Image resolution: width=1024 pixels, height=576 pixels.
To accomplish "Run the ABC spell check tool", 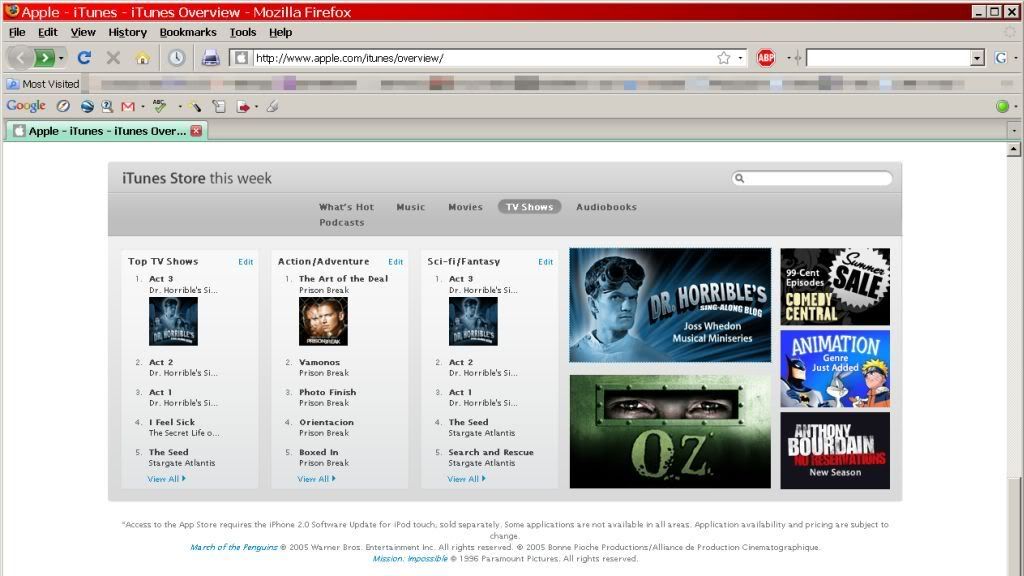I will tap(160, 106).
